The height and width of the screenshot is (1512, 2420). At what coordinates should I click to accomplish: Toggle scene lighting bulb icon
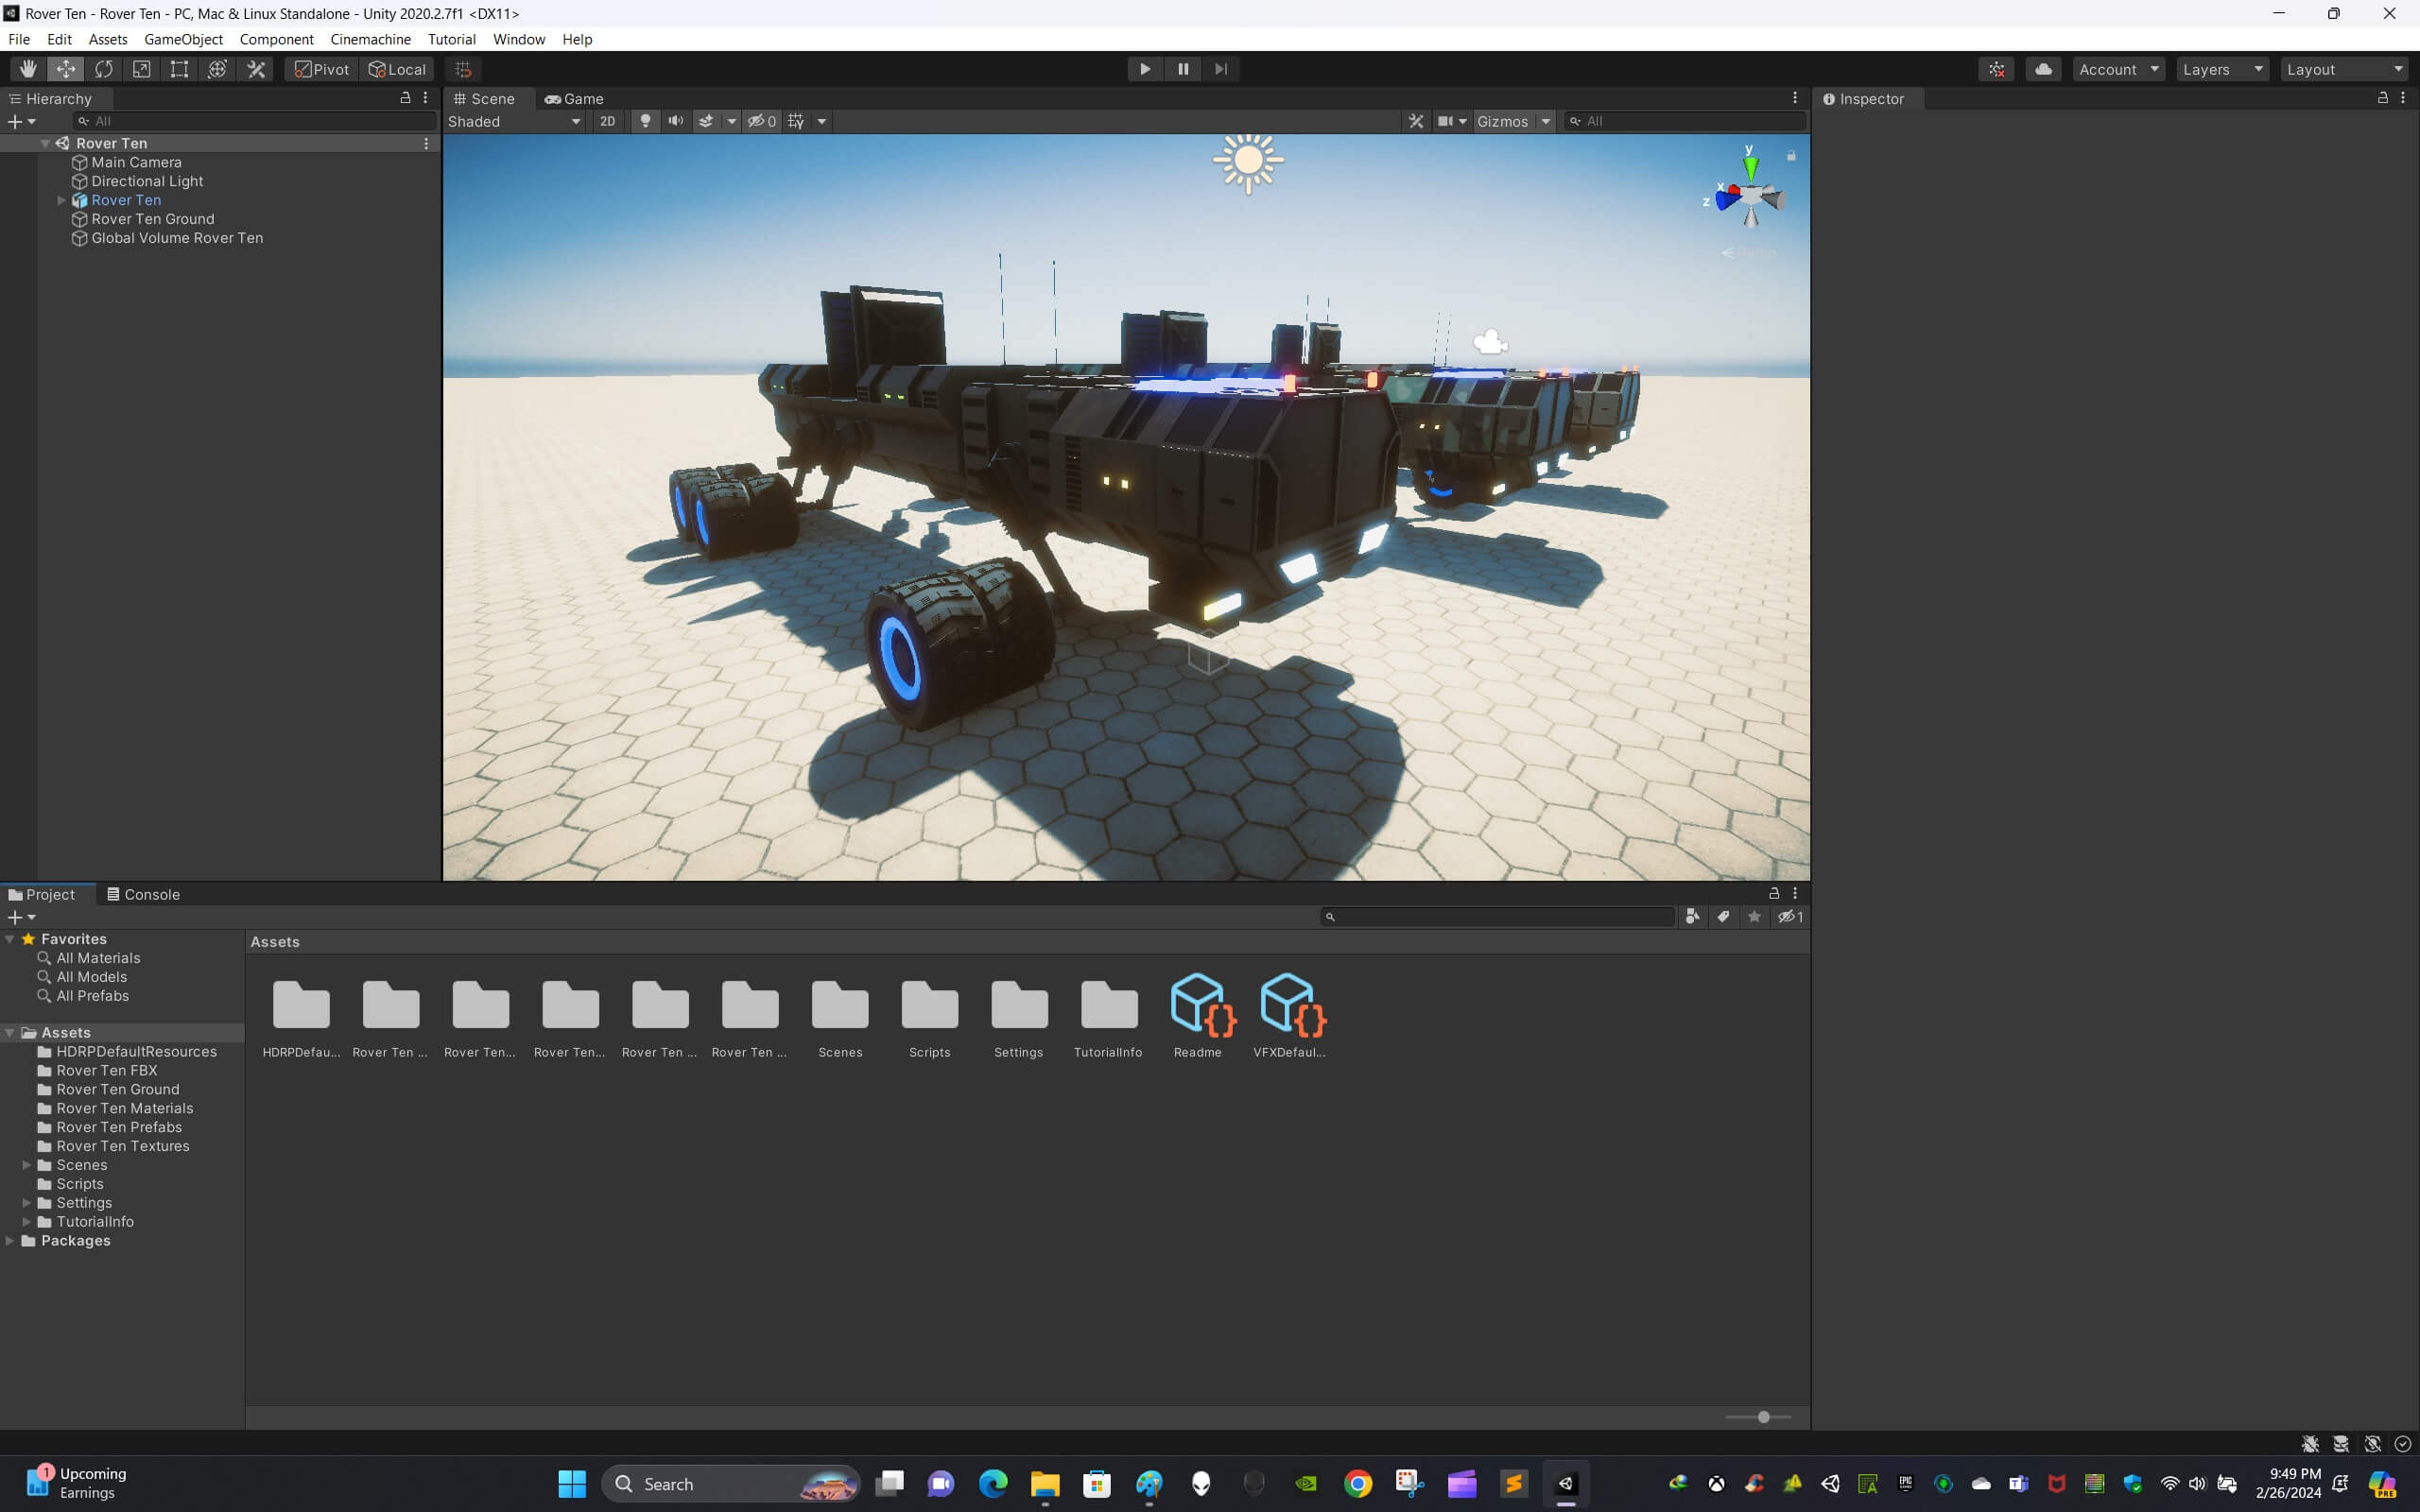[x=646, y=121]
